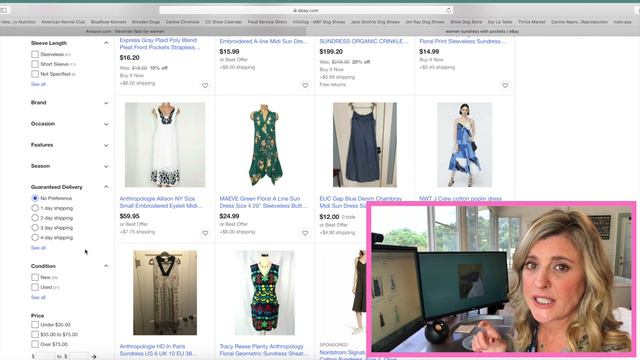Check the Under $35.00 price filter
Viewport: 640px width, 360px height.
click(35, 324)
